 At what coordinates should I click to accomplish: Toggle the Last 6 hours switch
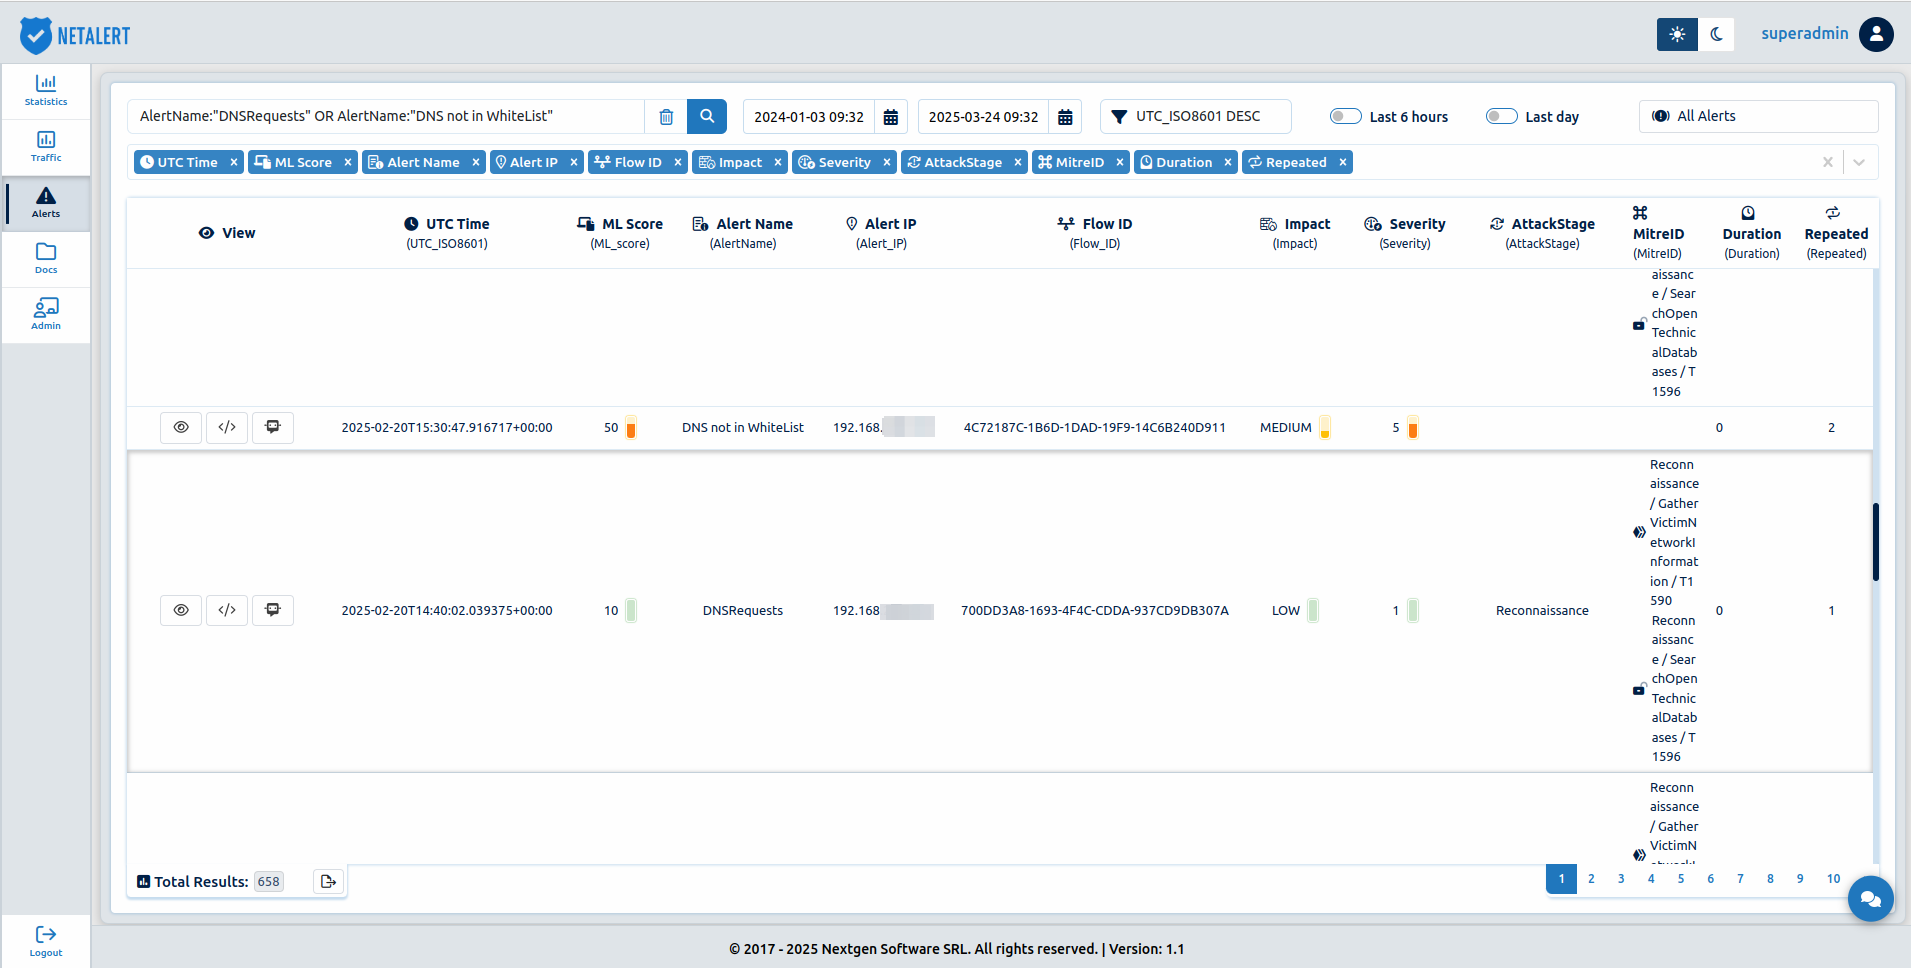click(1346, 116)
